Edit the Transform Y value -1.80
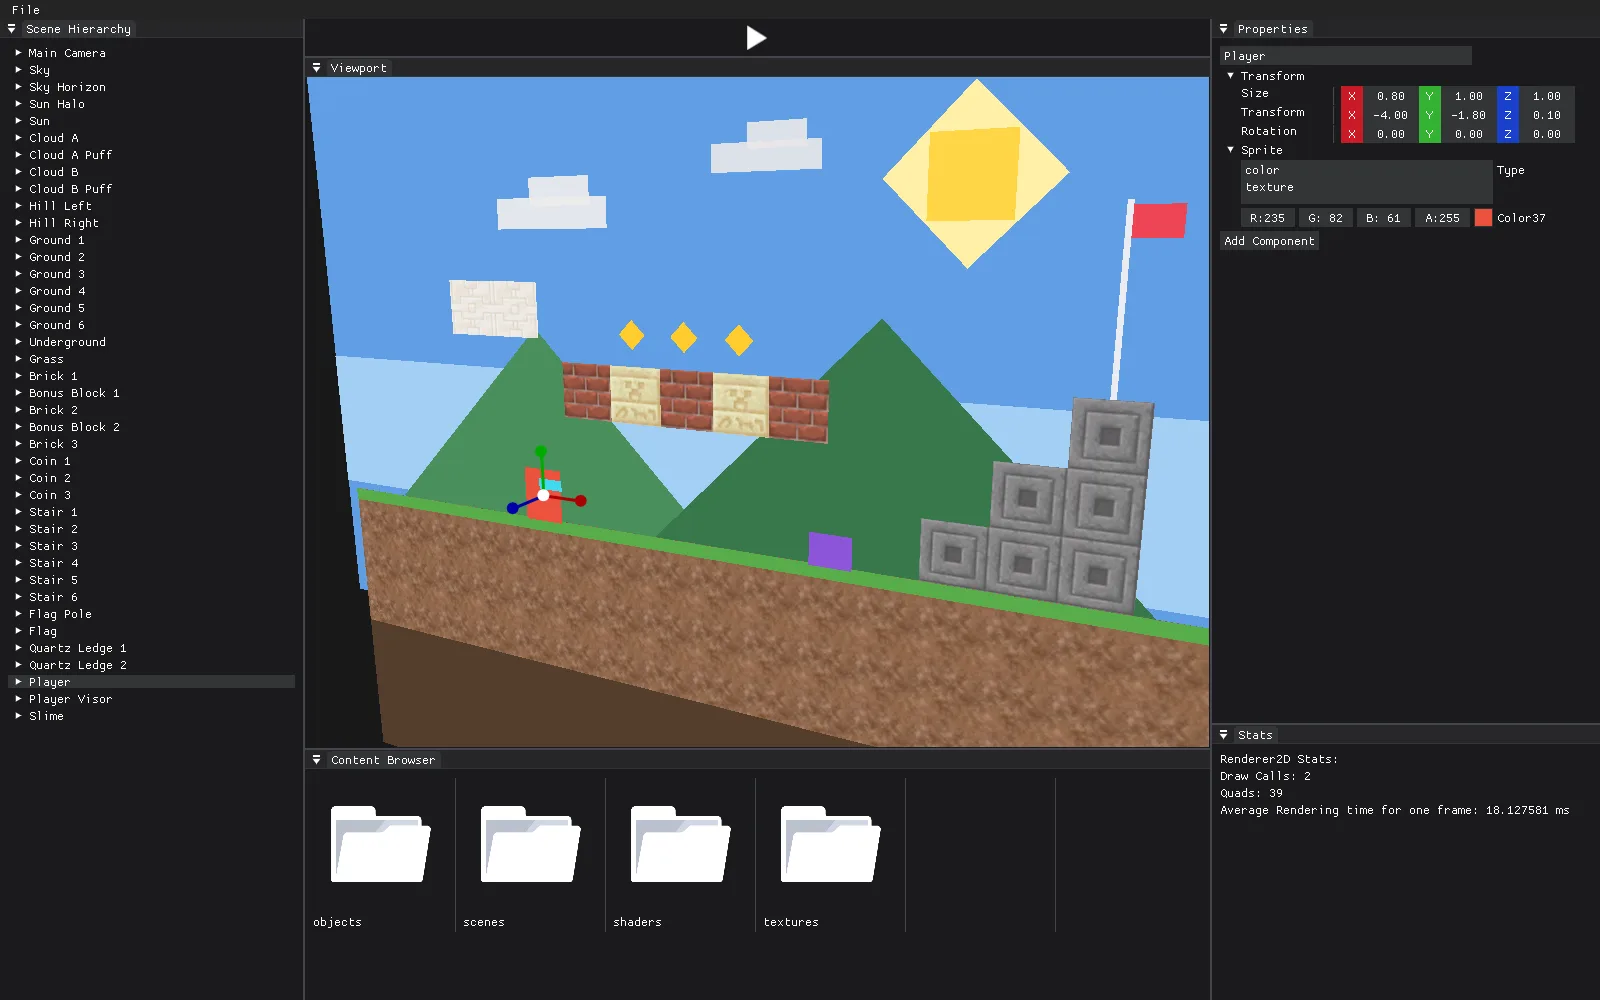Image resolution: width=1600 pixels, height=1000 pixels. 1468,115
